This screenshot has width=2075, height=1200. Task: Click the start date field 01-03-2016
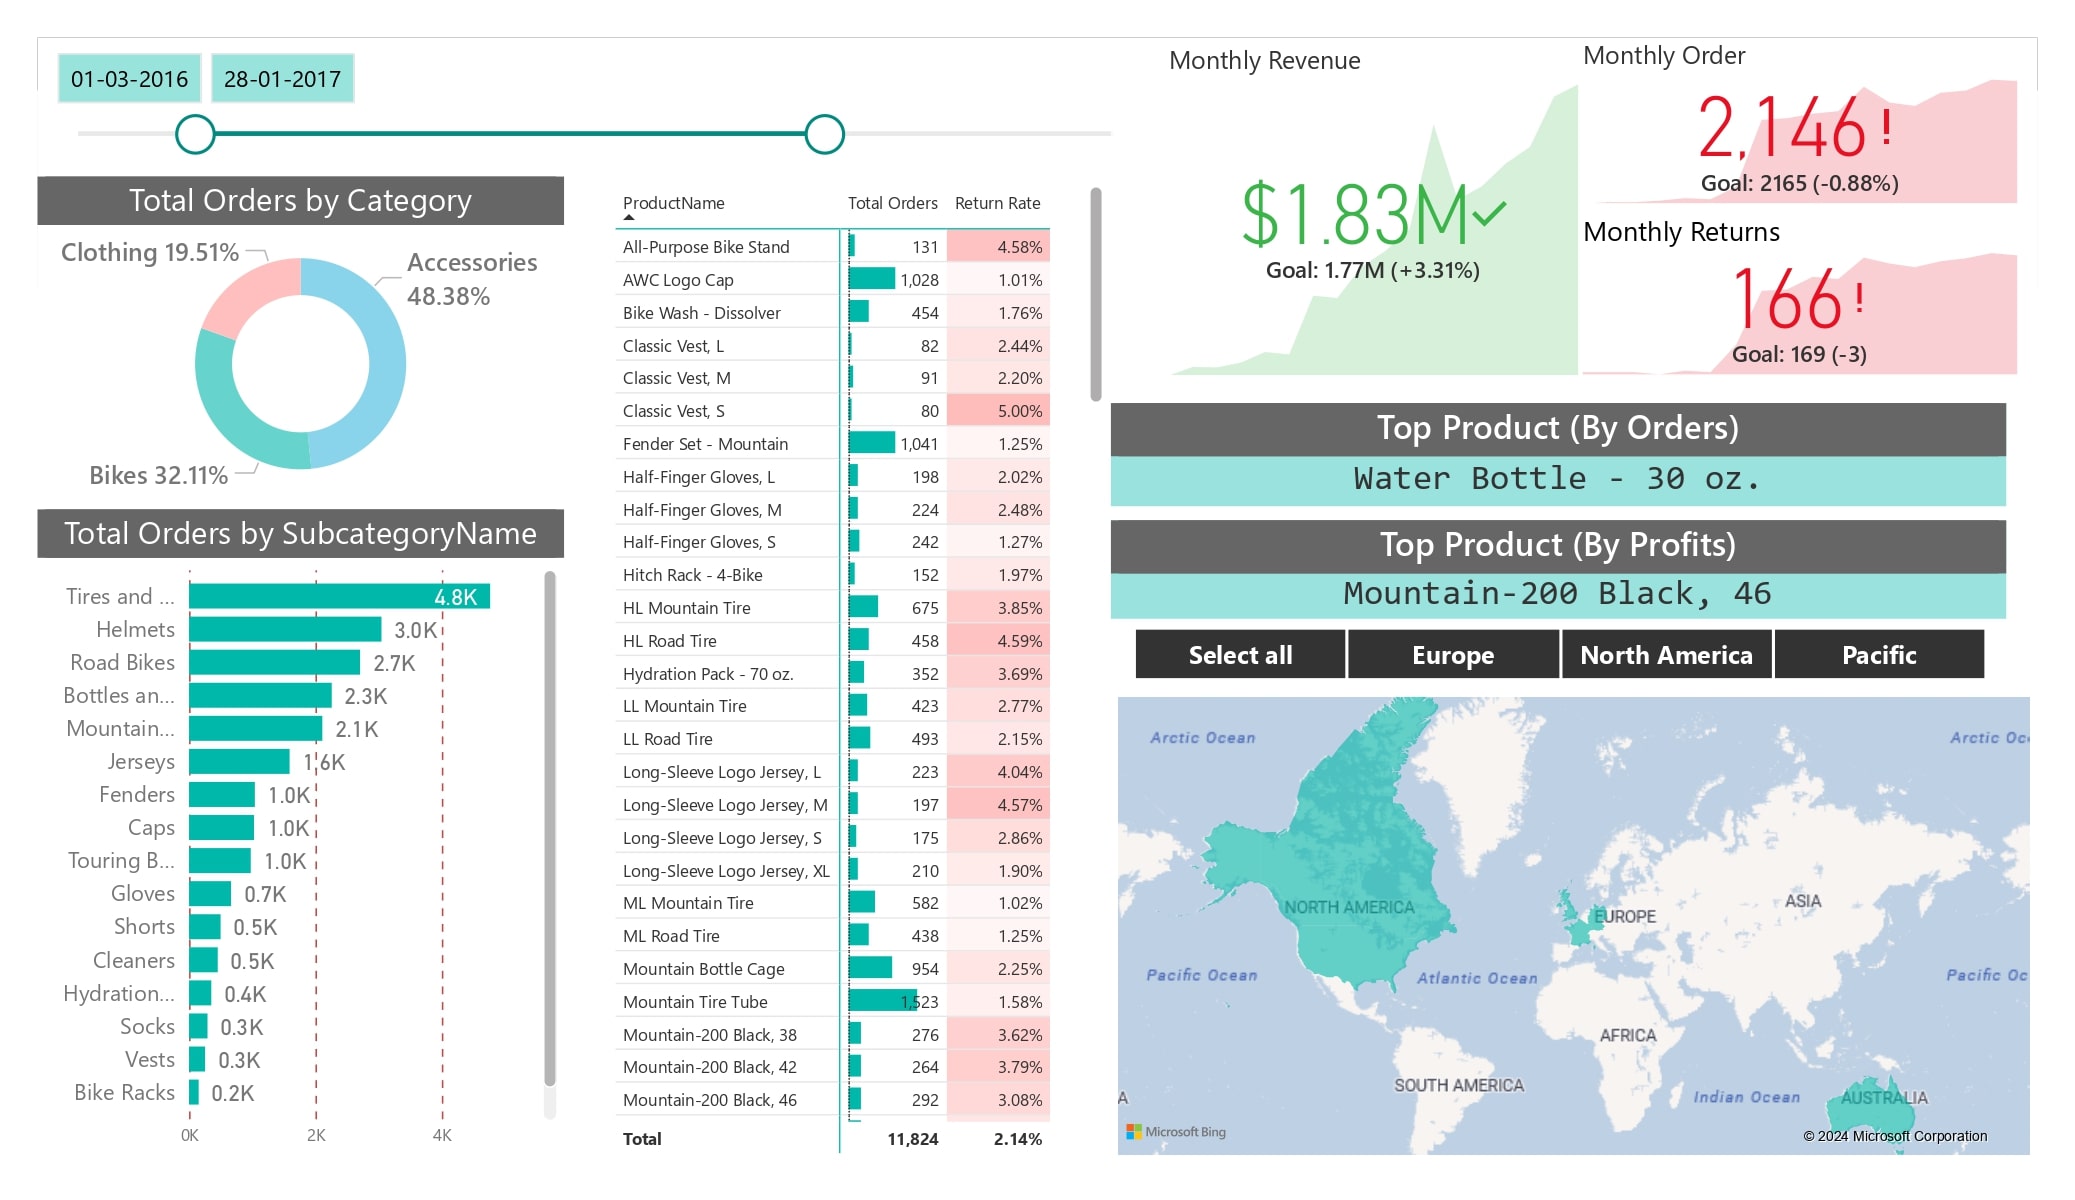point(129,78)
